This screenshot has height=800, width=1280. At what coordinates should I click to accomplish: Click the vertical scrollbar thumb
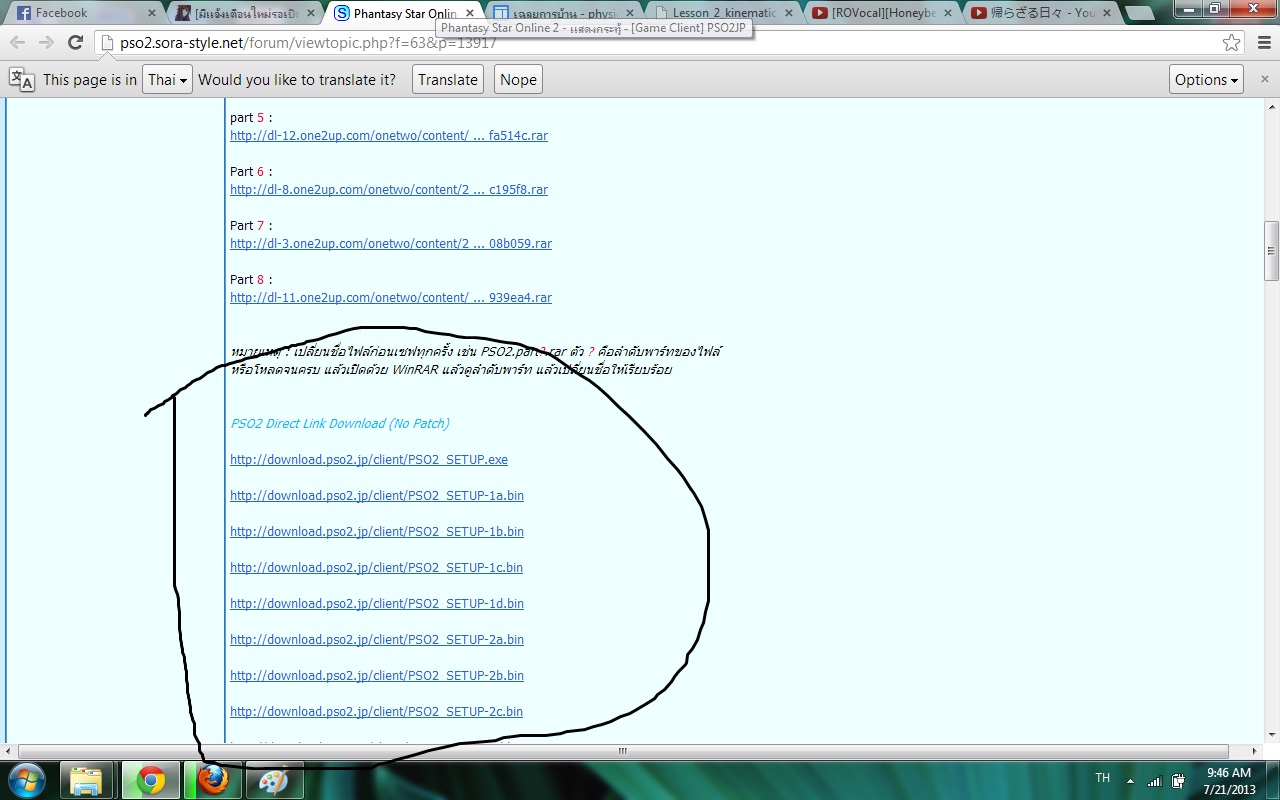1271,251
